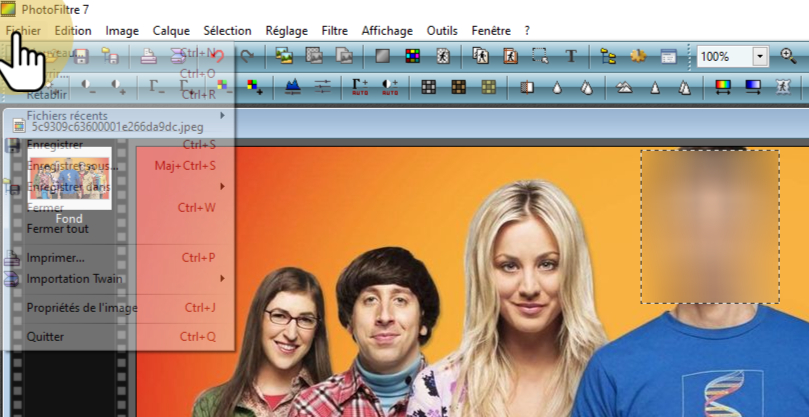Viewport: 809px width, 417px height.
Task: Open the ? help menu
Action: coord(527,30)
